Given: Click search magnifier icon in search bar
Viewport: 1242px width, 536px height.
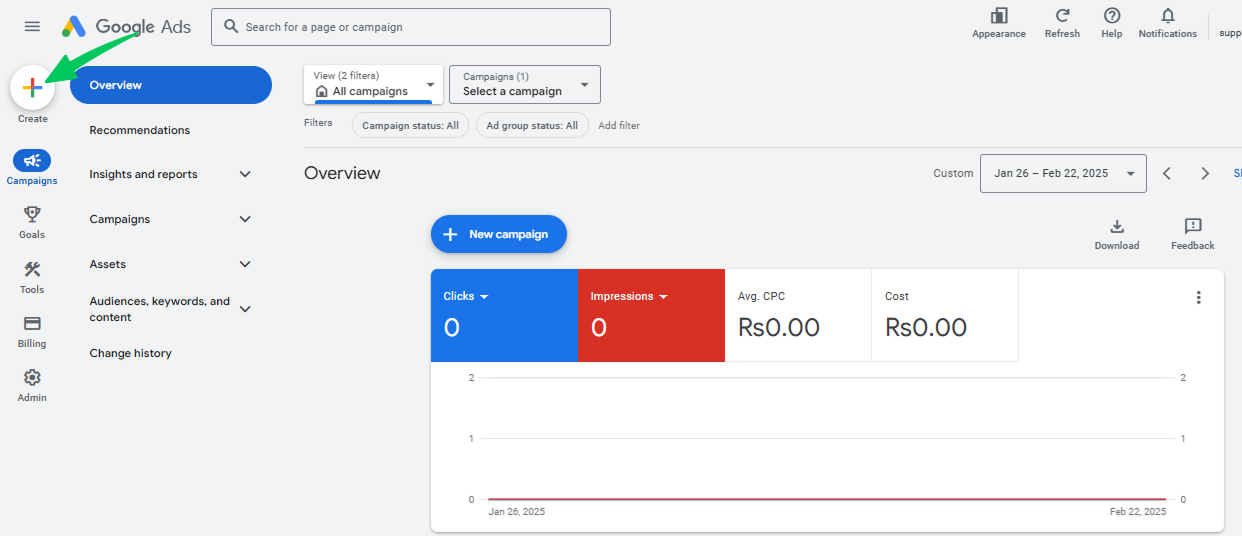Looking at the screenshot, I should pyautogui.click(x=231, y=27).
